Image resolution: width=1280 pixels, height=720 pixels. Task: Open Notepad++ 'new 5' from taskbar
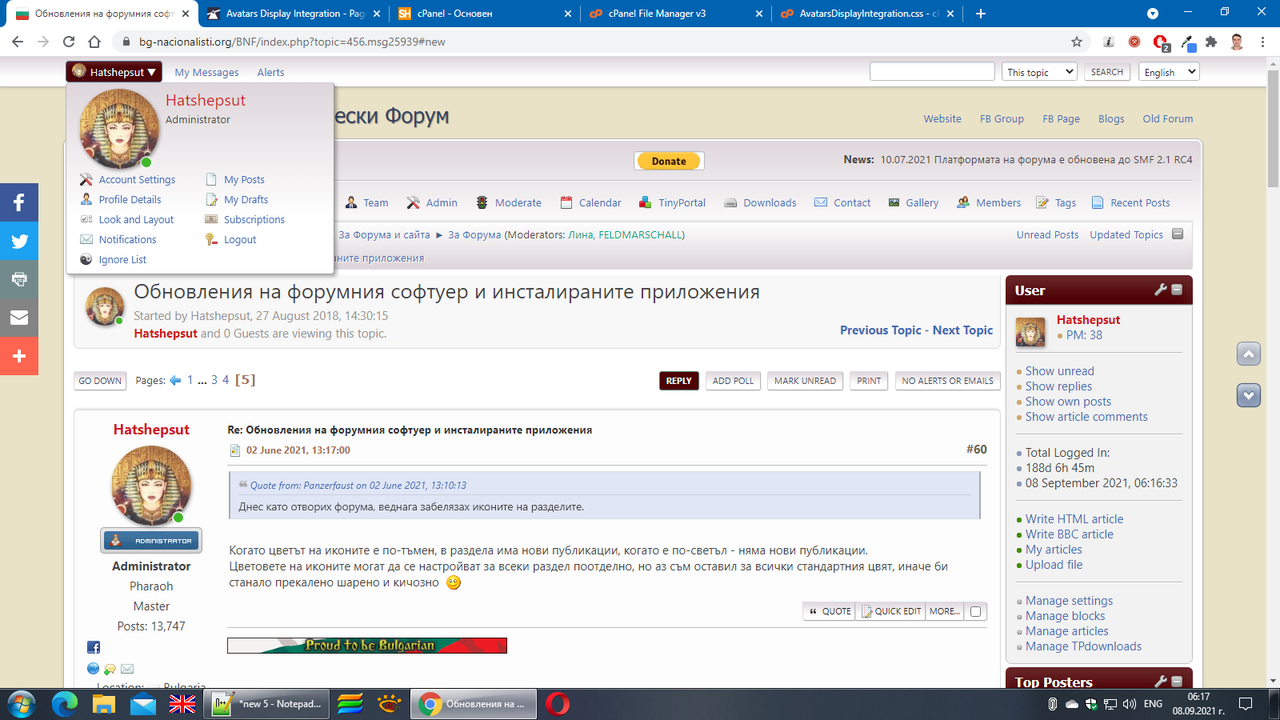pos(266,704)
